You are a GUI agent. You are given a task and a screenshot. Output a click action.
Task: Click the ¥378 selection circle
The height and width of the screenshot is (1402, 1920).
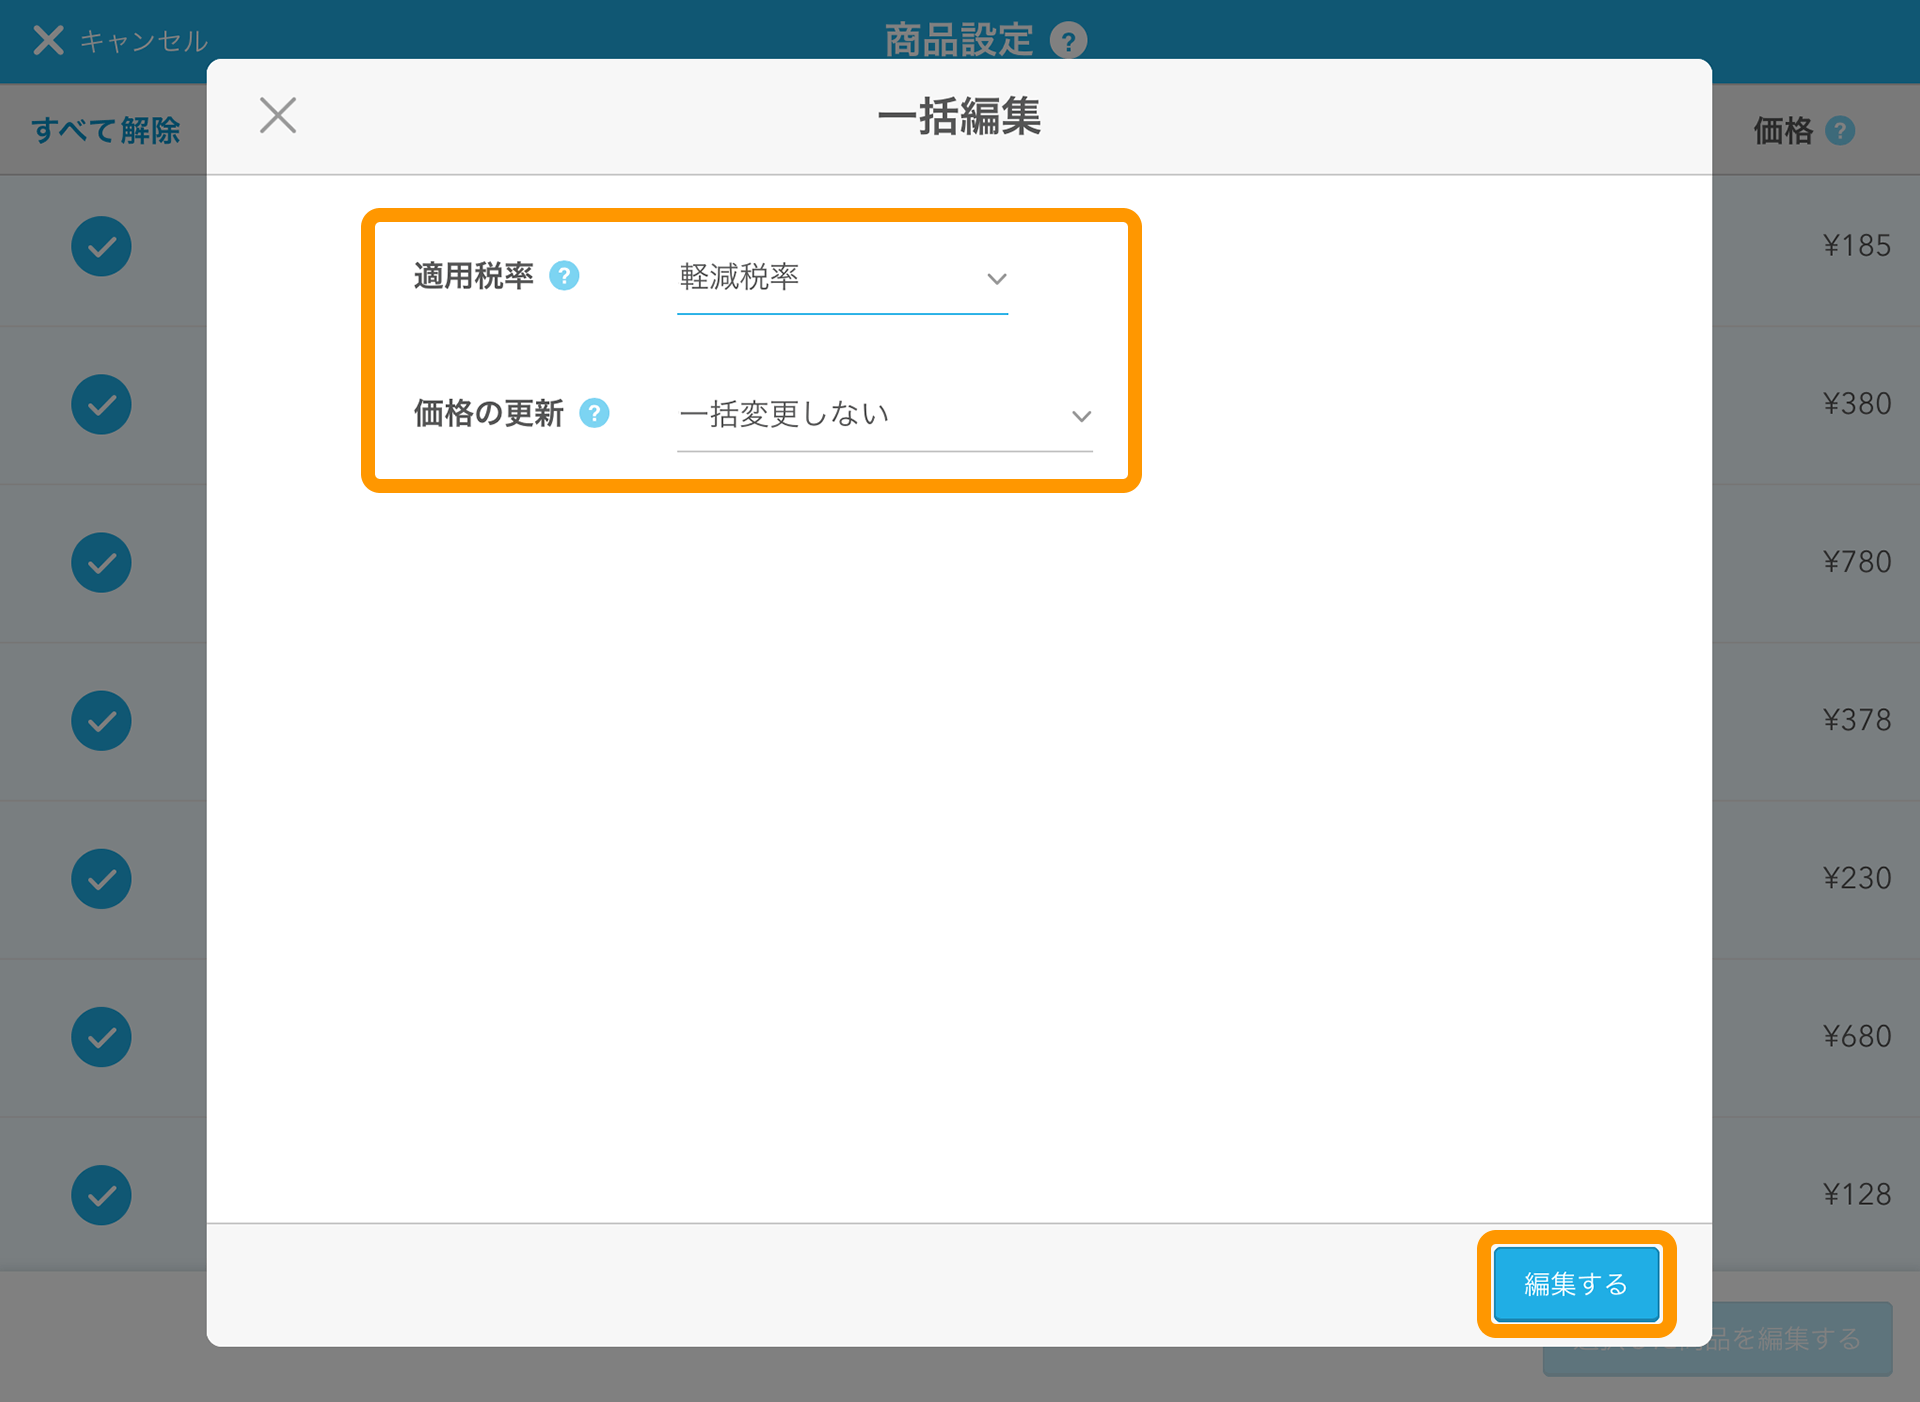pos(101,721)
